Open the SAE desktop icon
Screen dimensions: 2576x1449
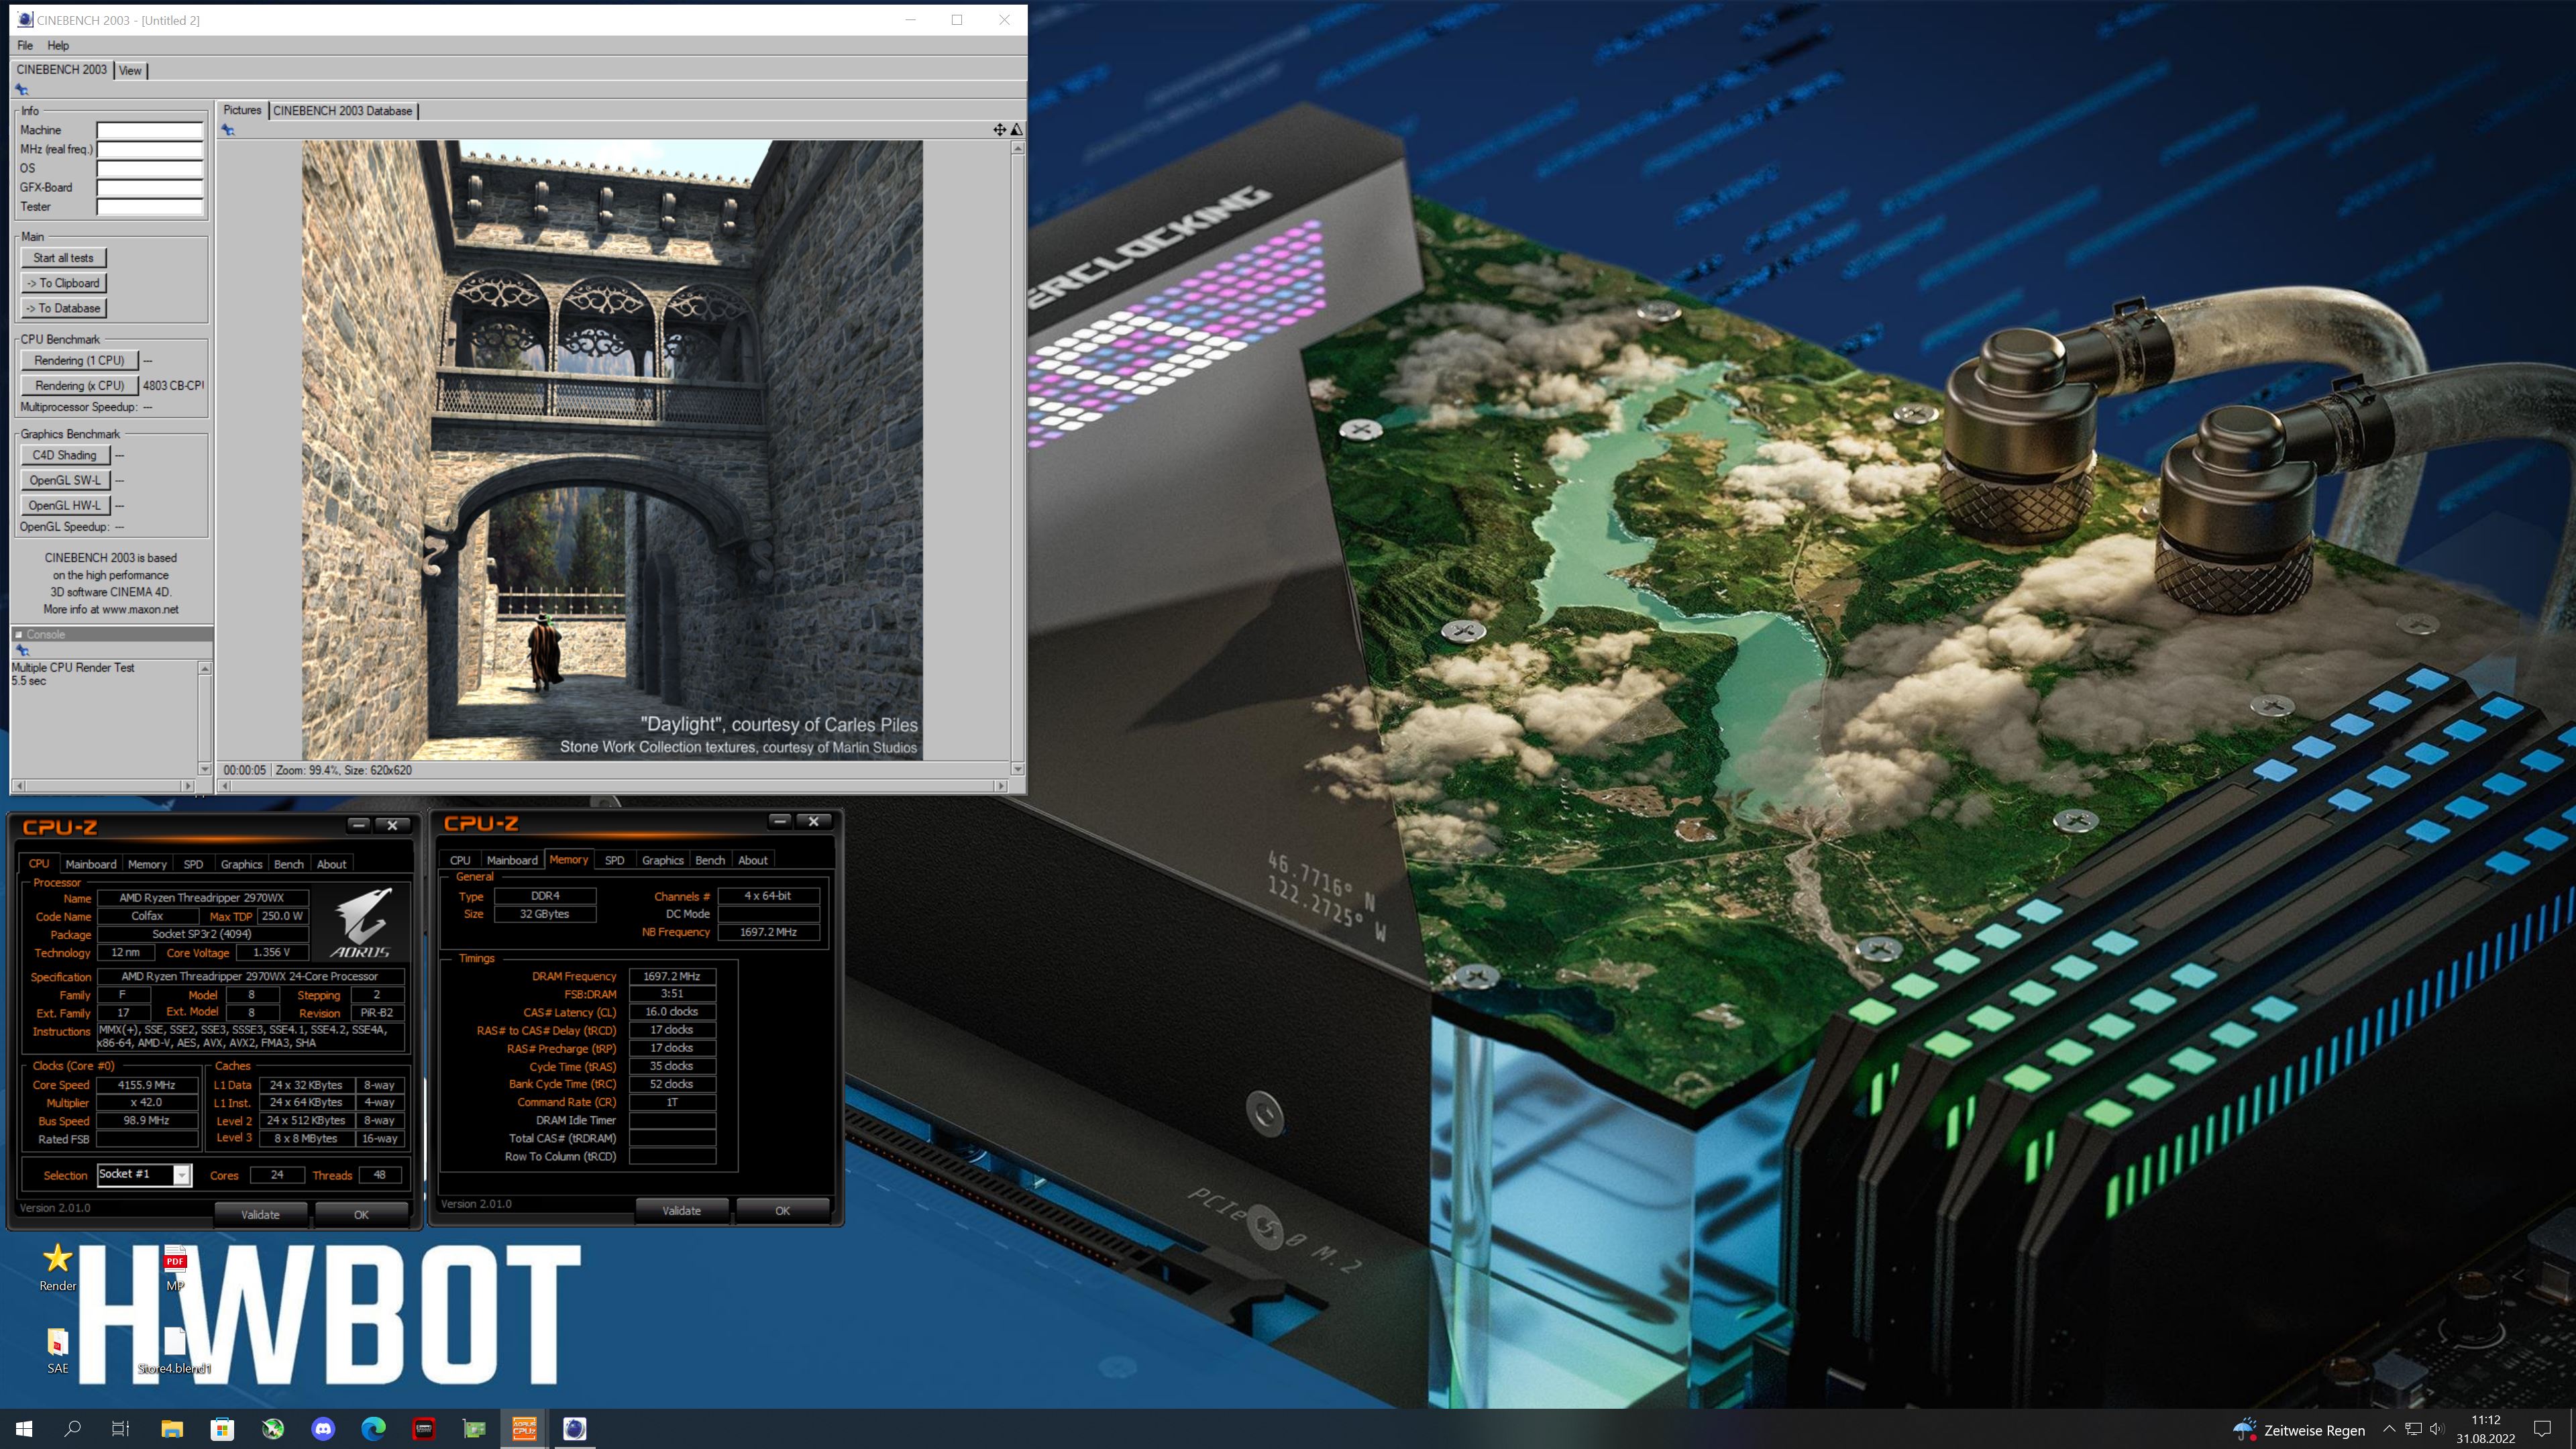coord(58,1350)
